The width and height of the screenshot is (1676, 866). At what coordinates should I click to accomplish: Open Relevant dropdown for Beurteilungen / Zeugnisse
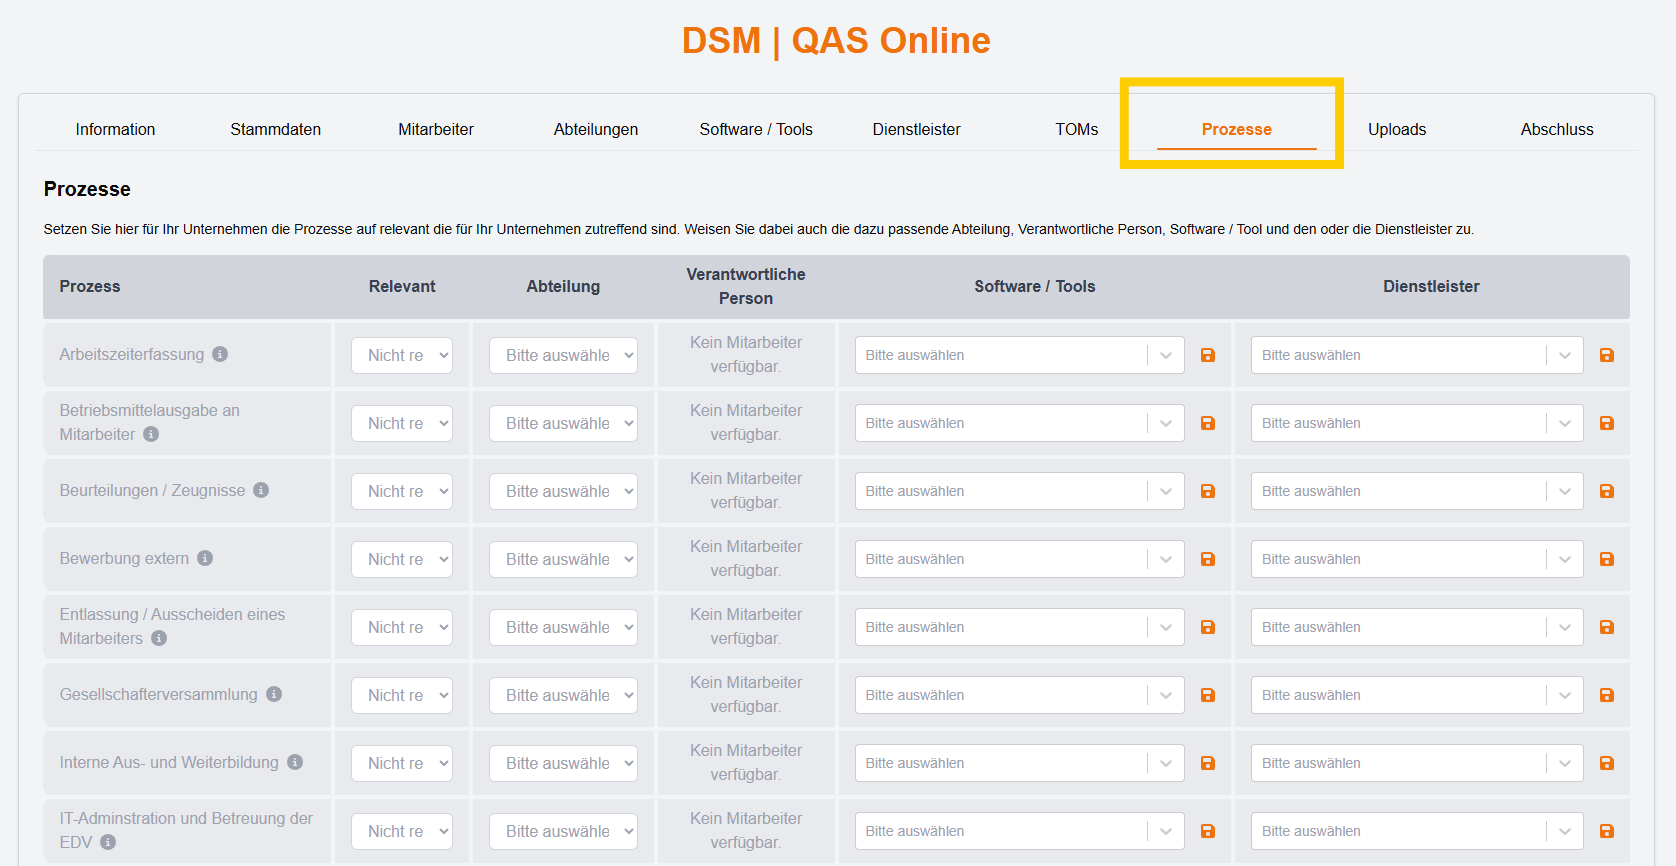402,491
